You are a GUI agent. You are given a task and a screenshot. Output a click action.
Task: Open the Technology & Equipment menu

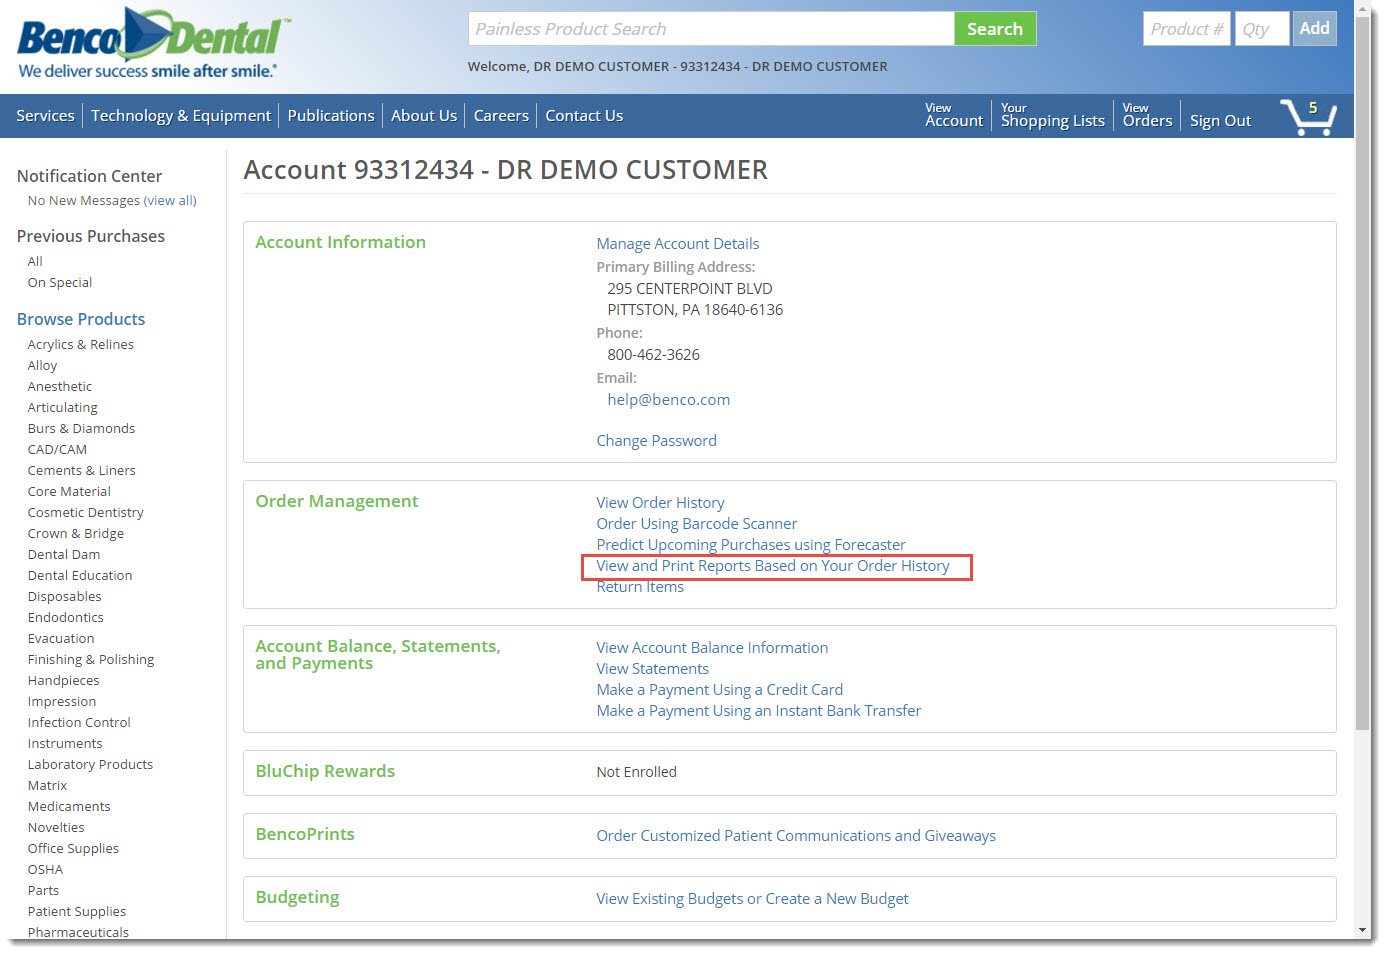pos(181,116)
